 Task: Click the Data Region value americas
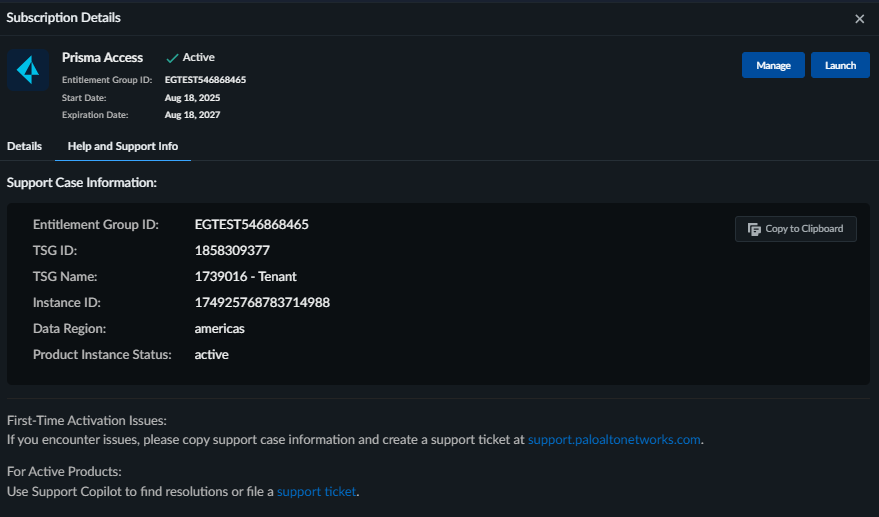[220, 328]
